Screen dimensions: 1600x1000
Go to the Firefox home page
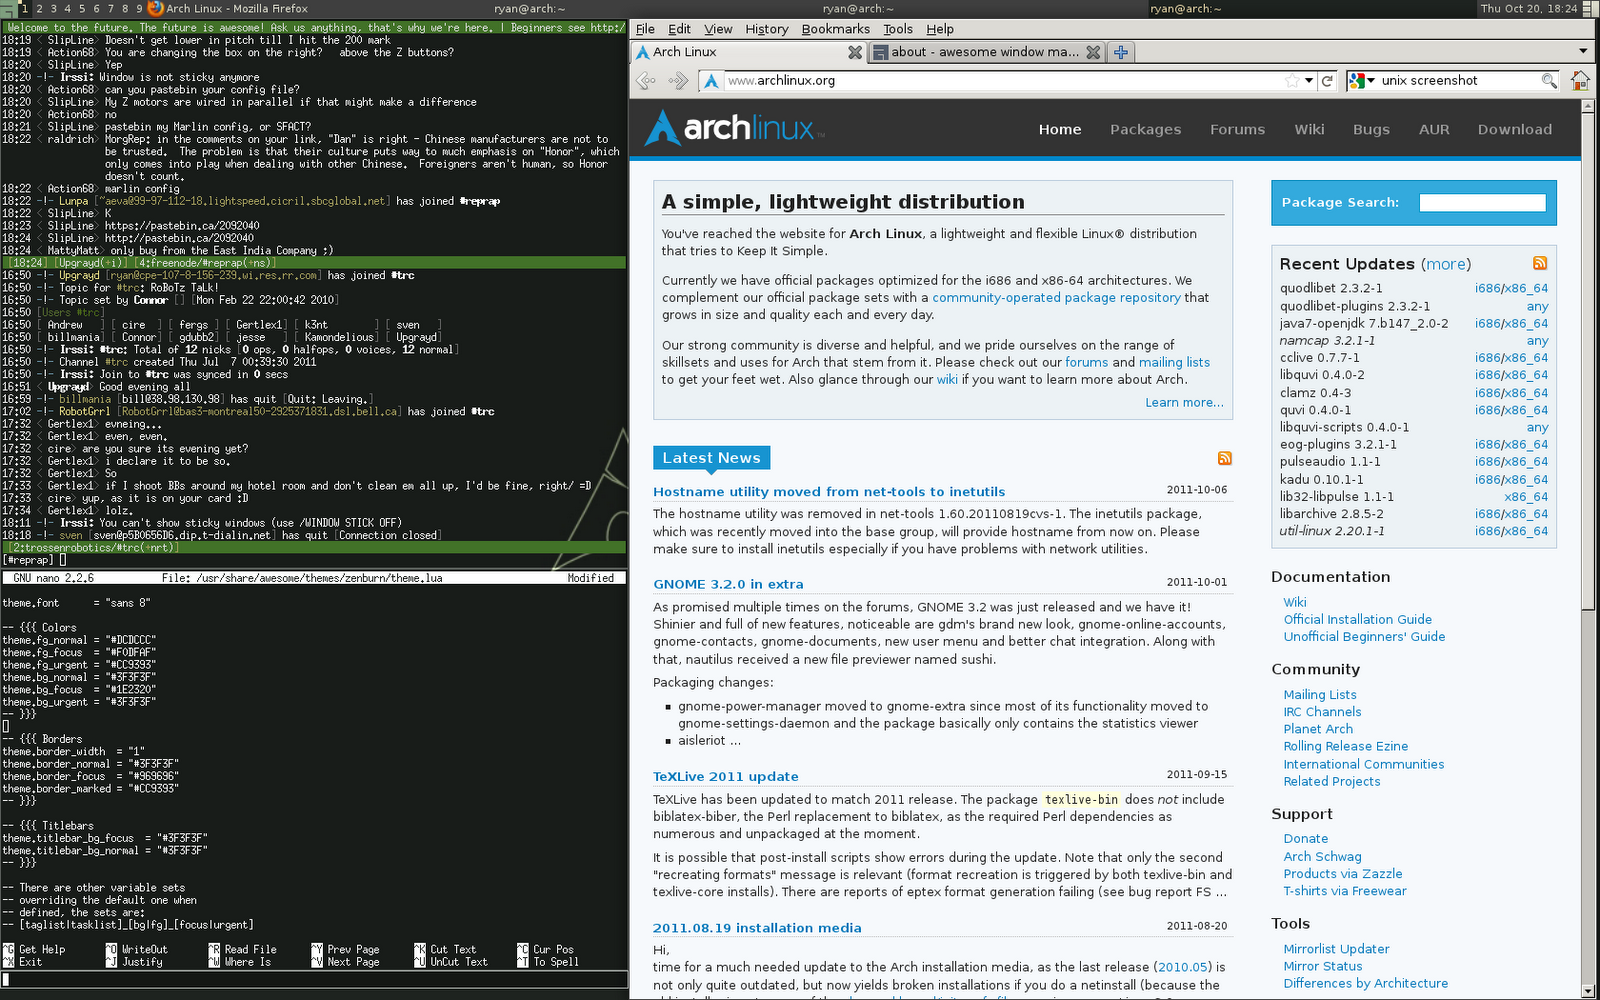[x=1580, y=80]
